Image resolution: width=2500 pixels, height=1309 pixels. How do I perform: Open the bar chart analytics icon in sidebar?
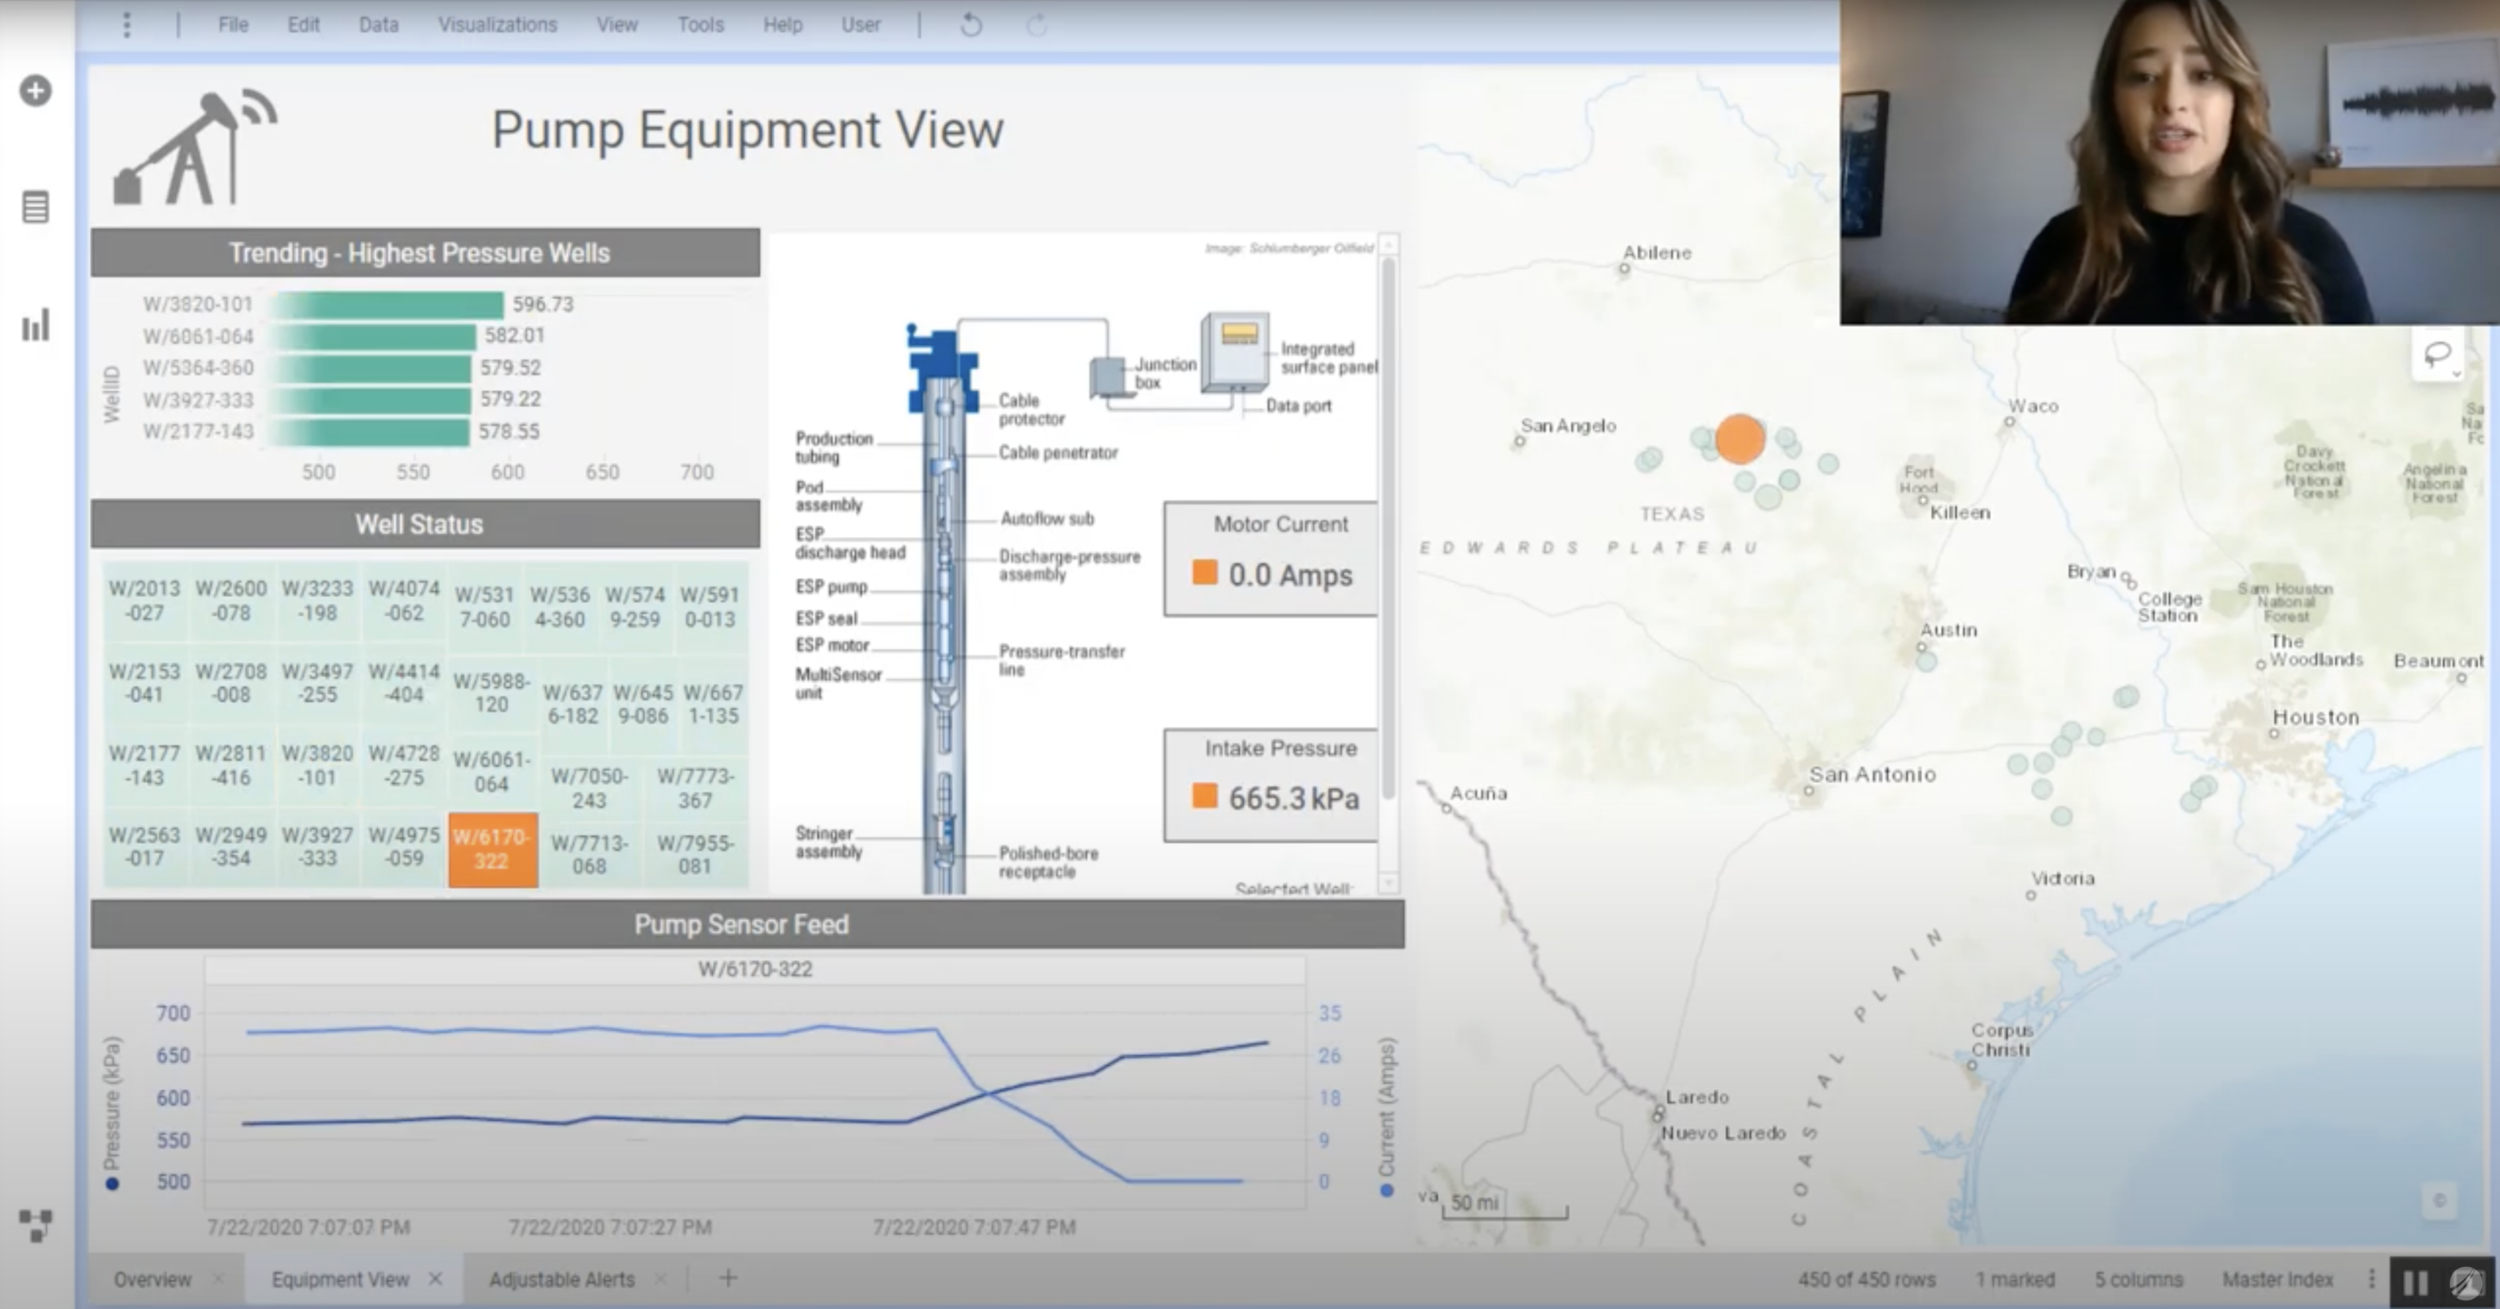pos(35,325)
